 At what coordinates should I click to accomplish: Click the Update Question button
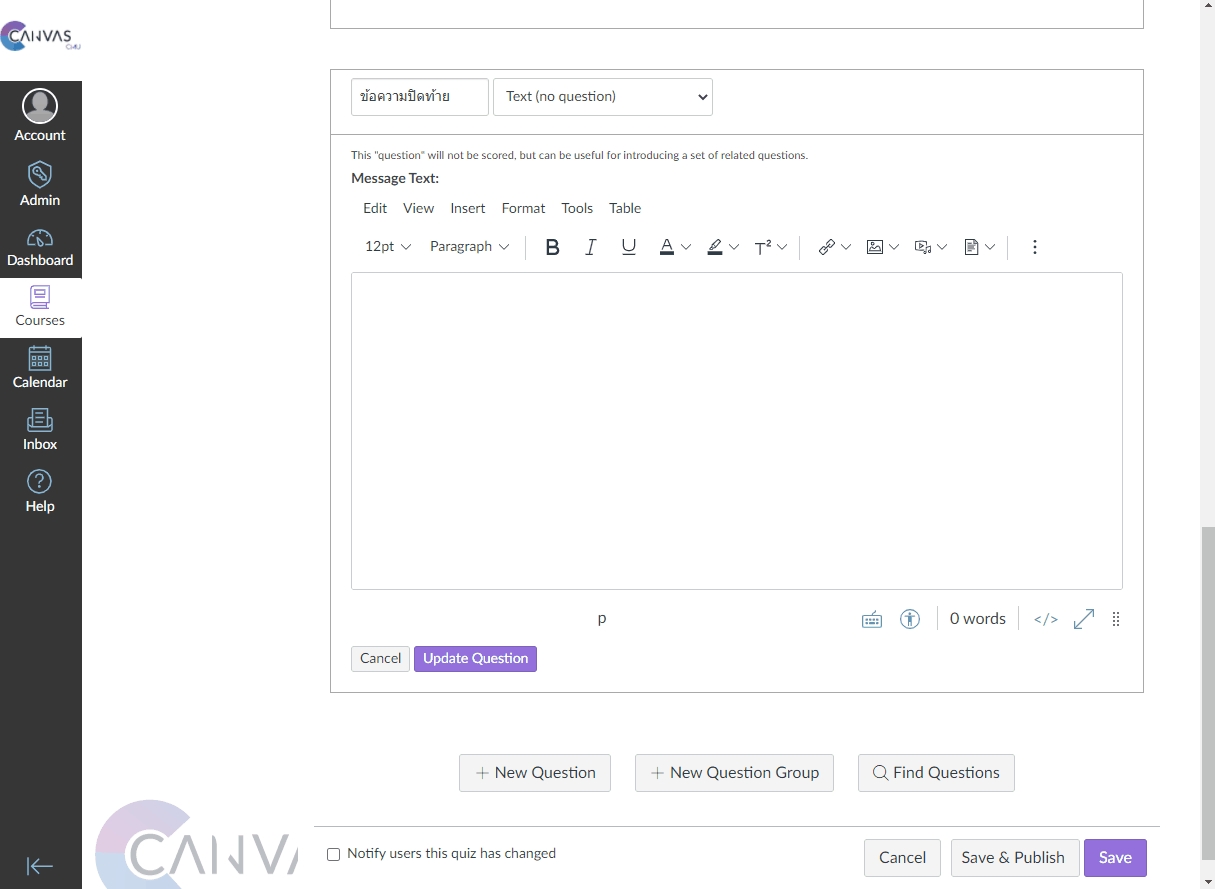pos(475,658)
